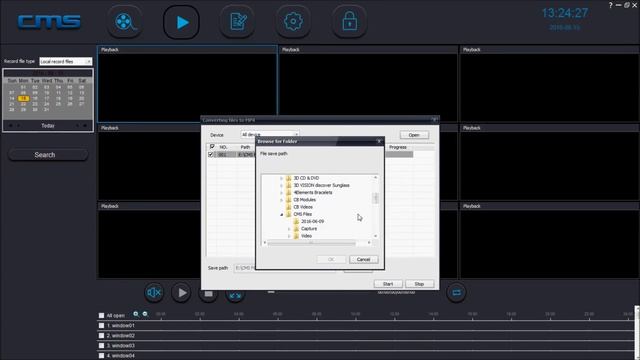Click the stop playback button
Viewport: 640px width, 360px height.
pos(208,295)
